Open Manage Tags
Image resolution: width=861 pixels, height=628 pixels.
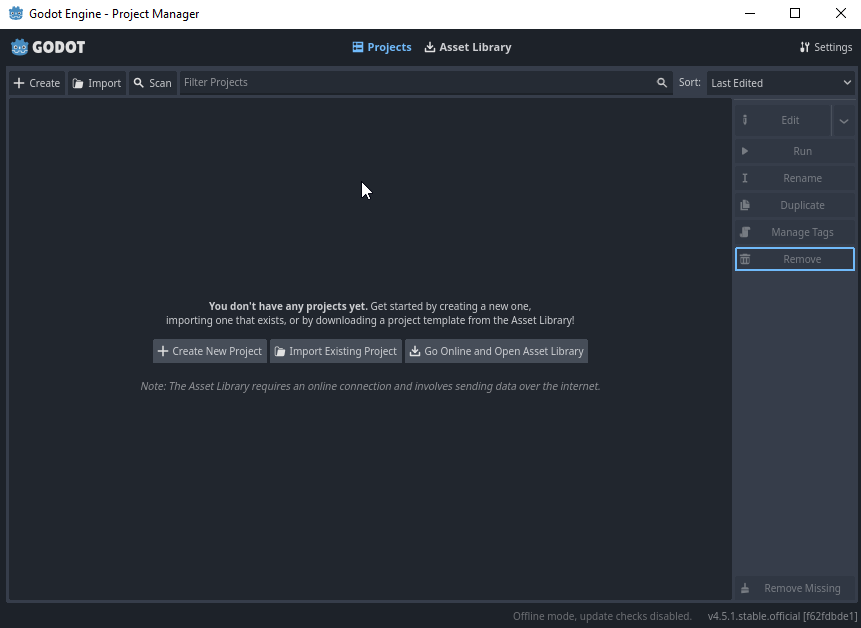point(795,232)
